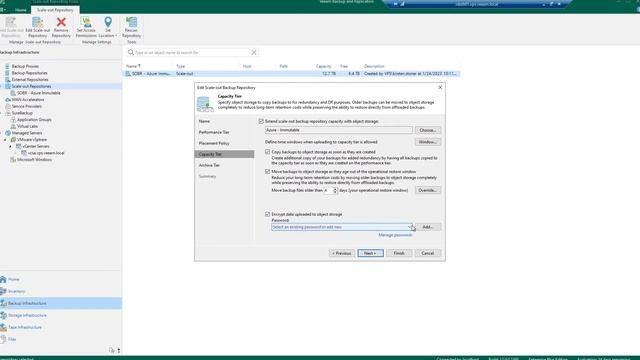Click Edit Scale-out Repository ribbon icon

tap(38, 22)
